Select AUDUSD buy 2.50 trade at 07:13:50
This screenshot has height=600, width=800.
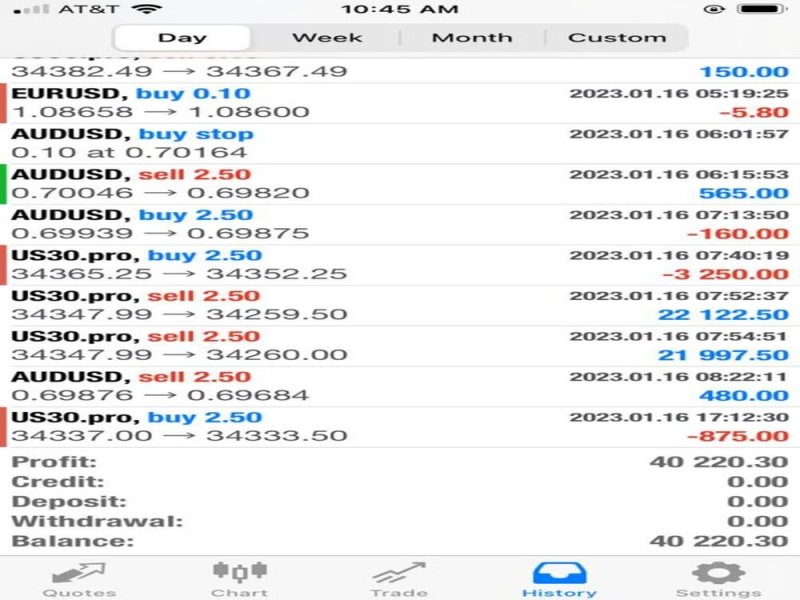tap(400, 224)
